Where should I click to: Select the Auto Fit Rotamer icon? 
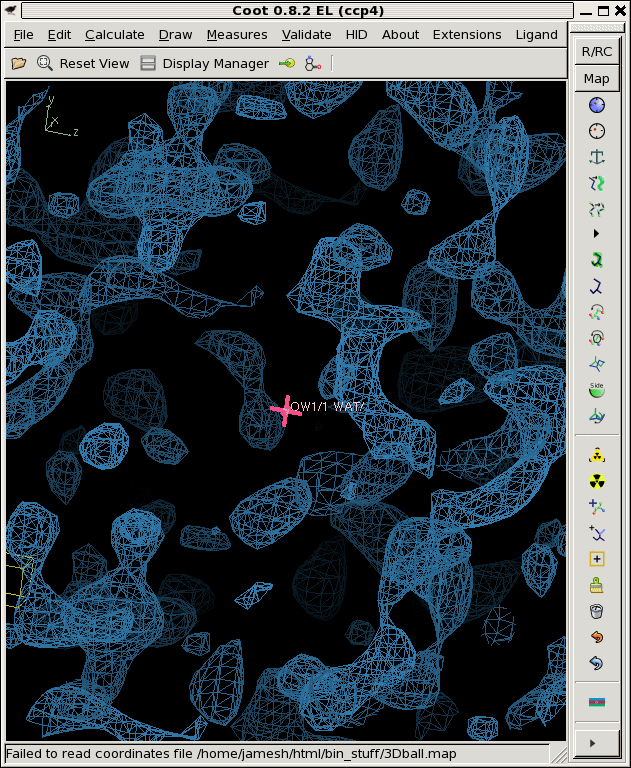click(x=597, y=260)
